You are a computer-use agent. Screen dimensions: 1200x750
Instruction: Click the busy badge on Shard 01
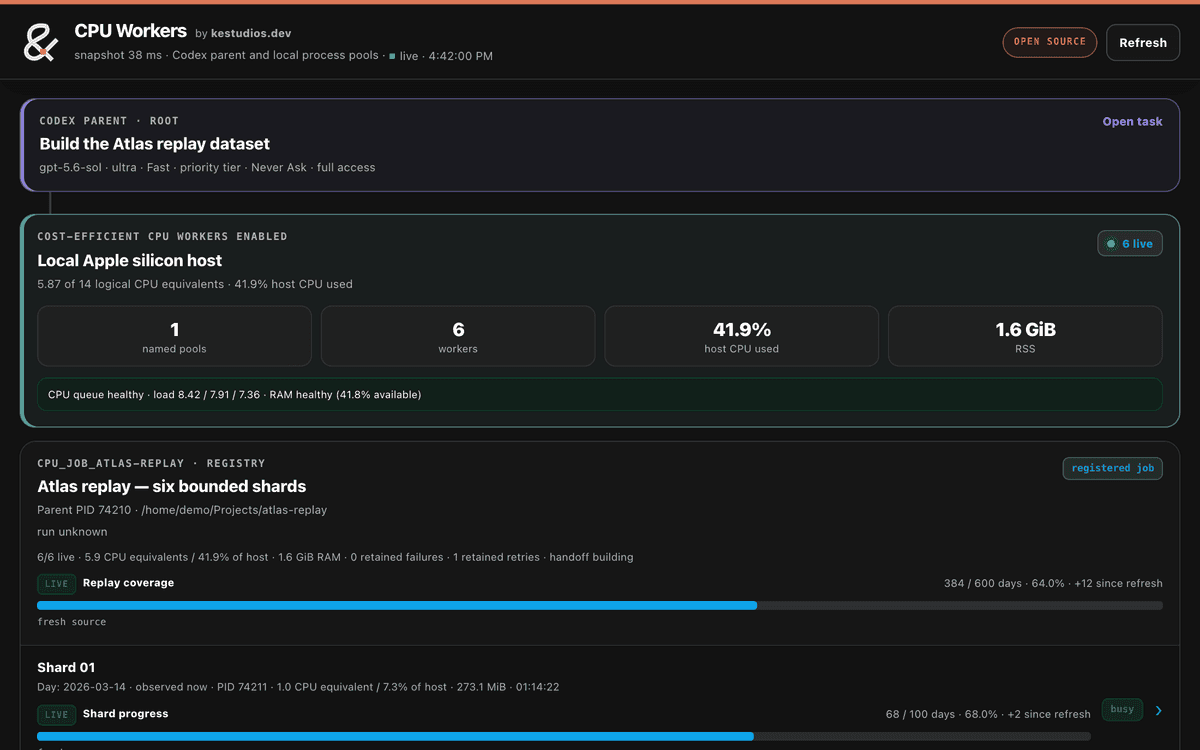click(x=1122, y=710)
